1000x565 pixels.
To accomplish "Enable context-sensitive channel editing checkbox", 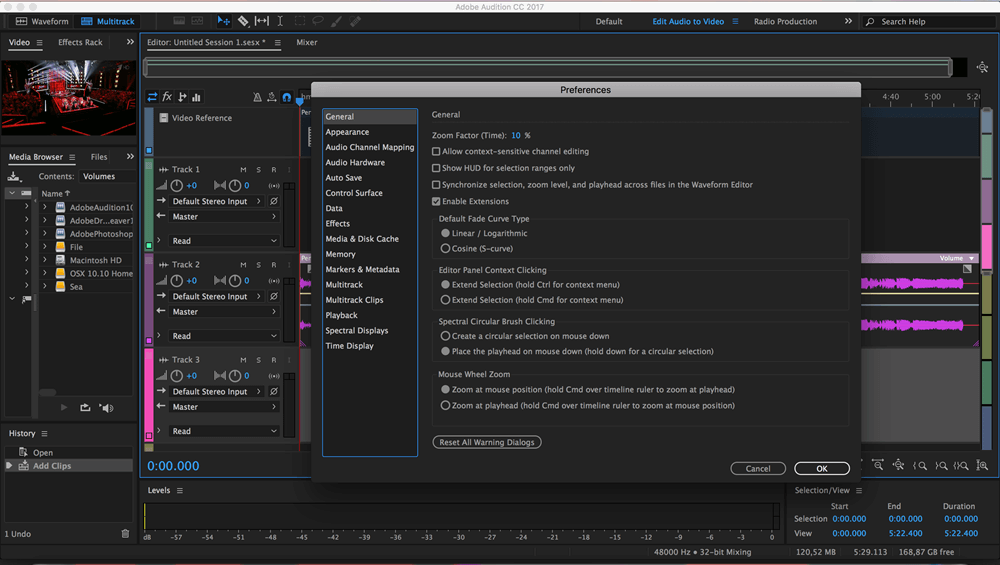I will 436,152.
